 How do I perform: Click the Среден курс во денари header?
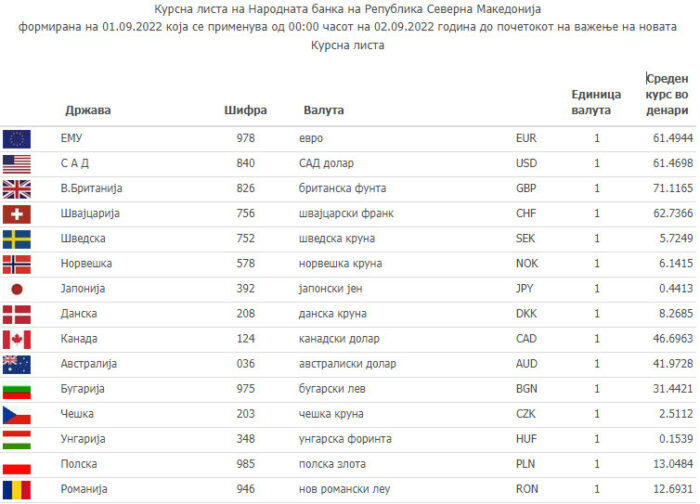667,94
